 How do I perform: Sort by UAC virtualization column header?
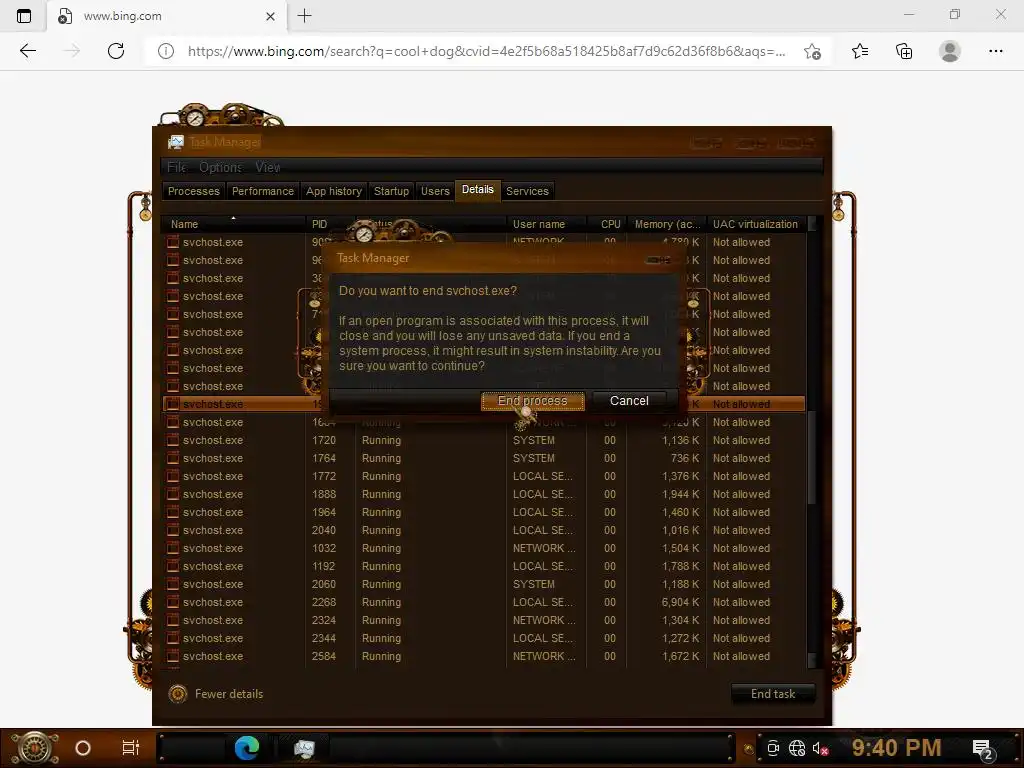click(x=756, y=224)
